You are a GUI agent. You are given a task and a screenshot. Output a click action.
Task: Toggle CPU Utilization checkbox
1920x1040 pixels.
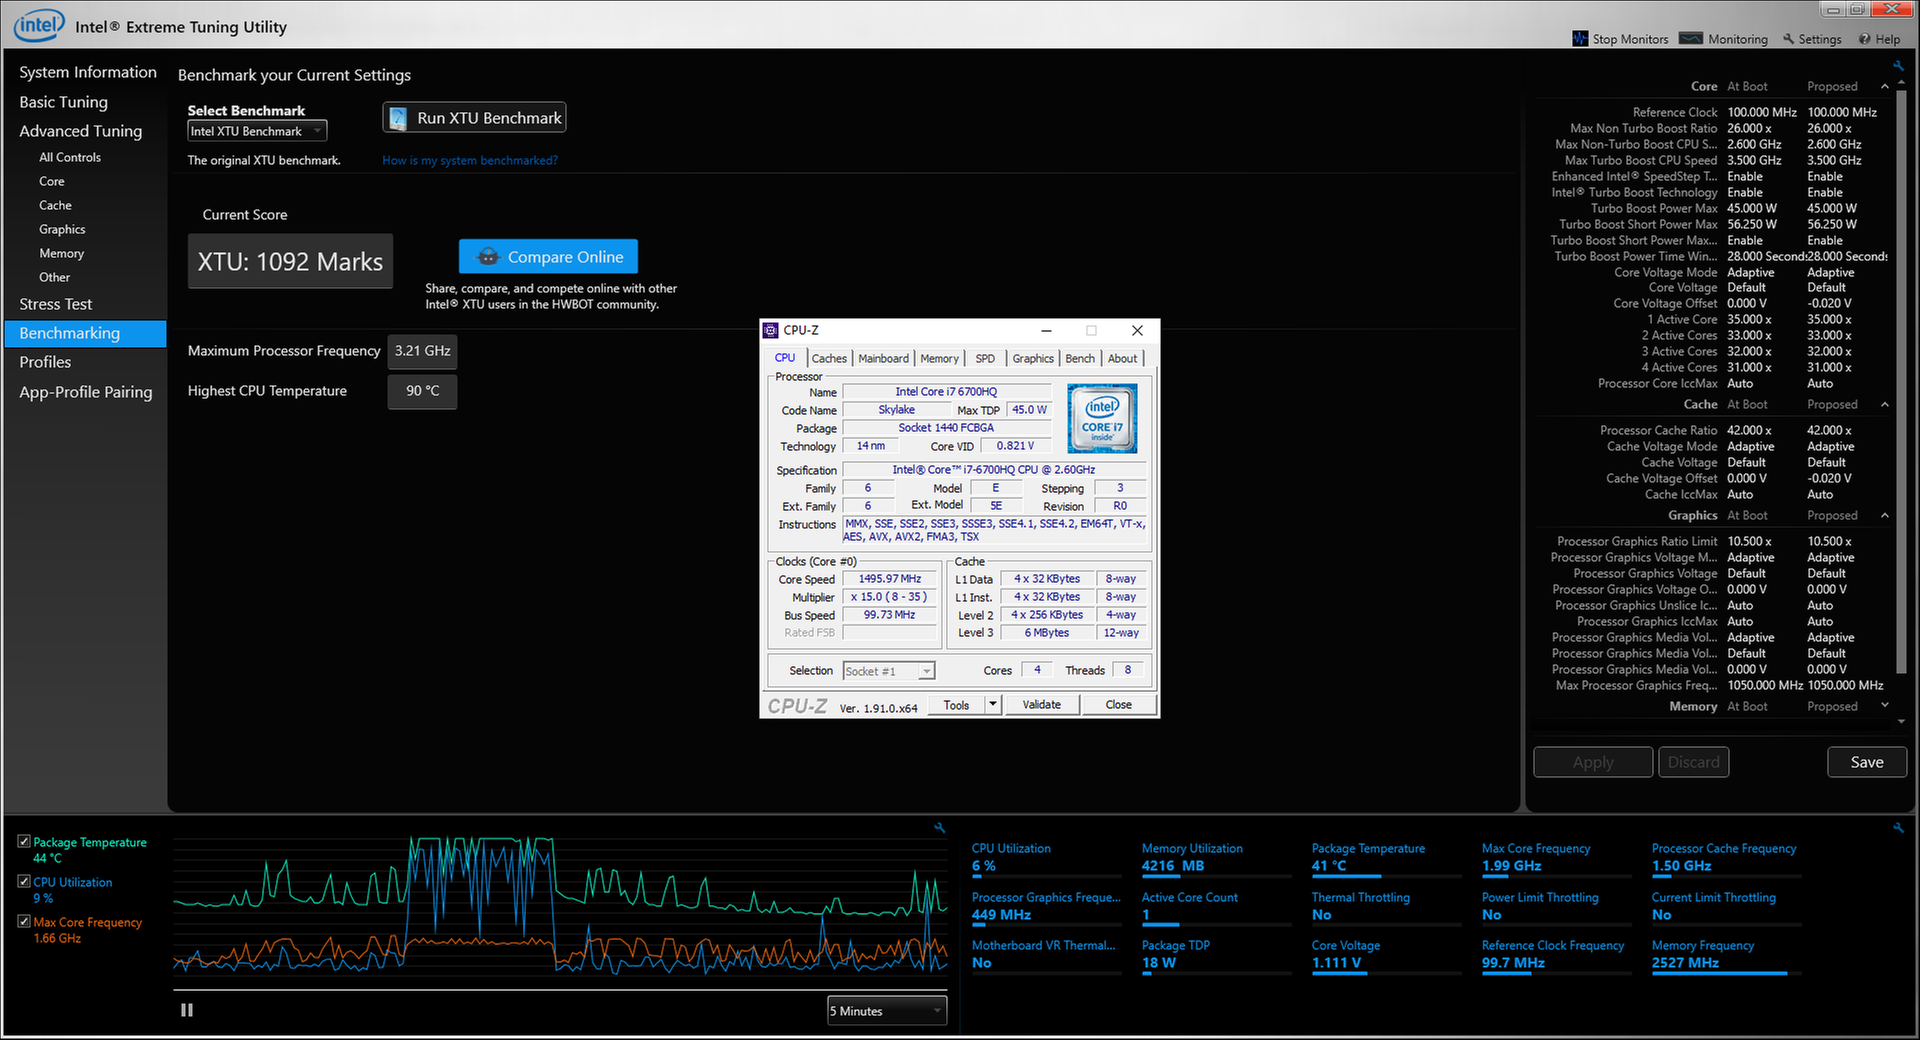(x=24, y=882)
